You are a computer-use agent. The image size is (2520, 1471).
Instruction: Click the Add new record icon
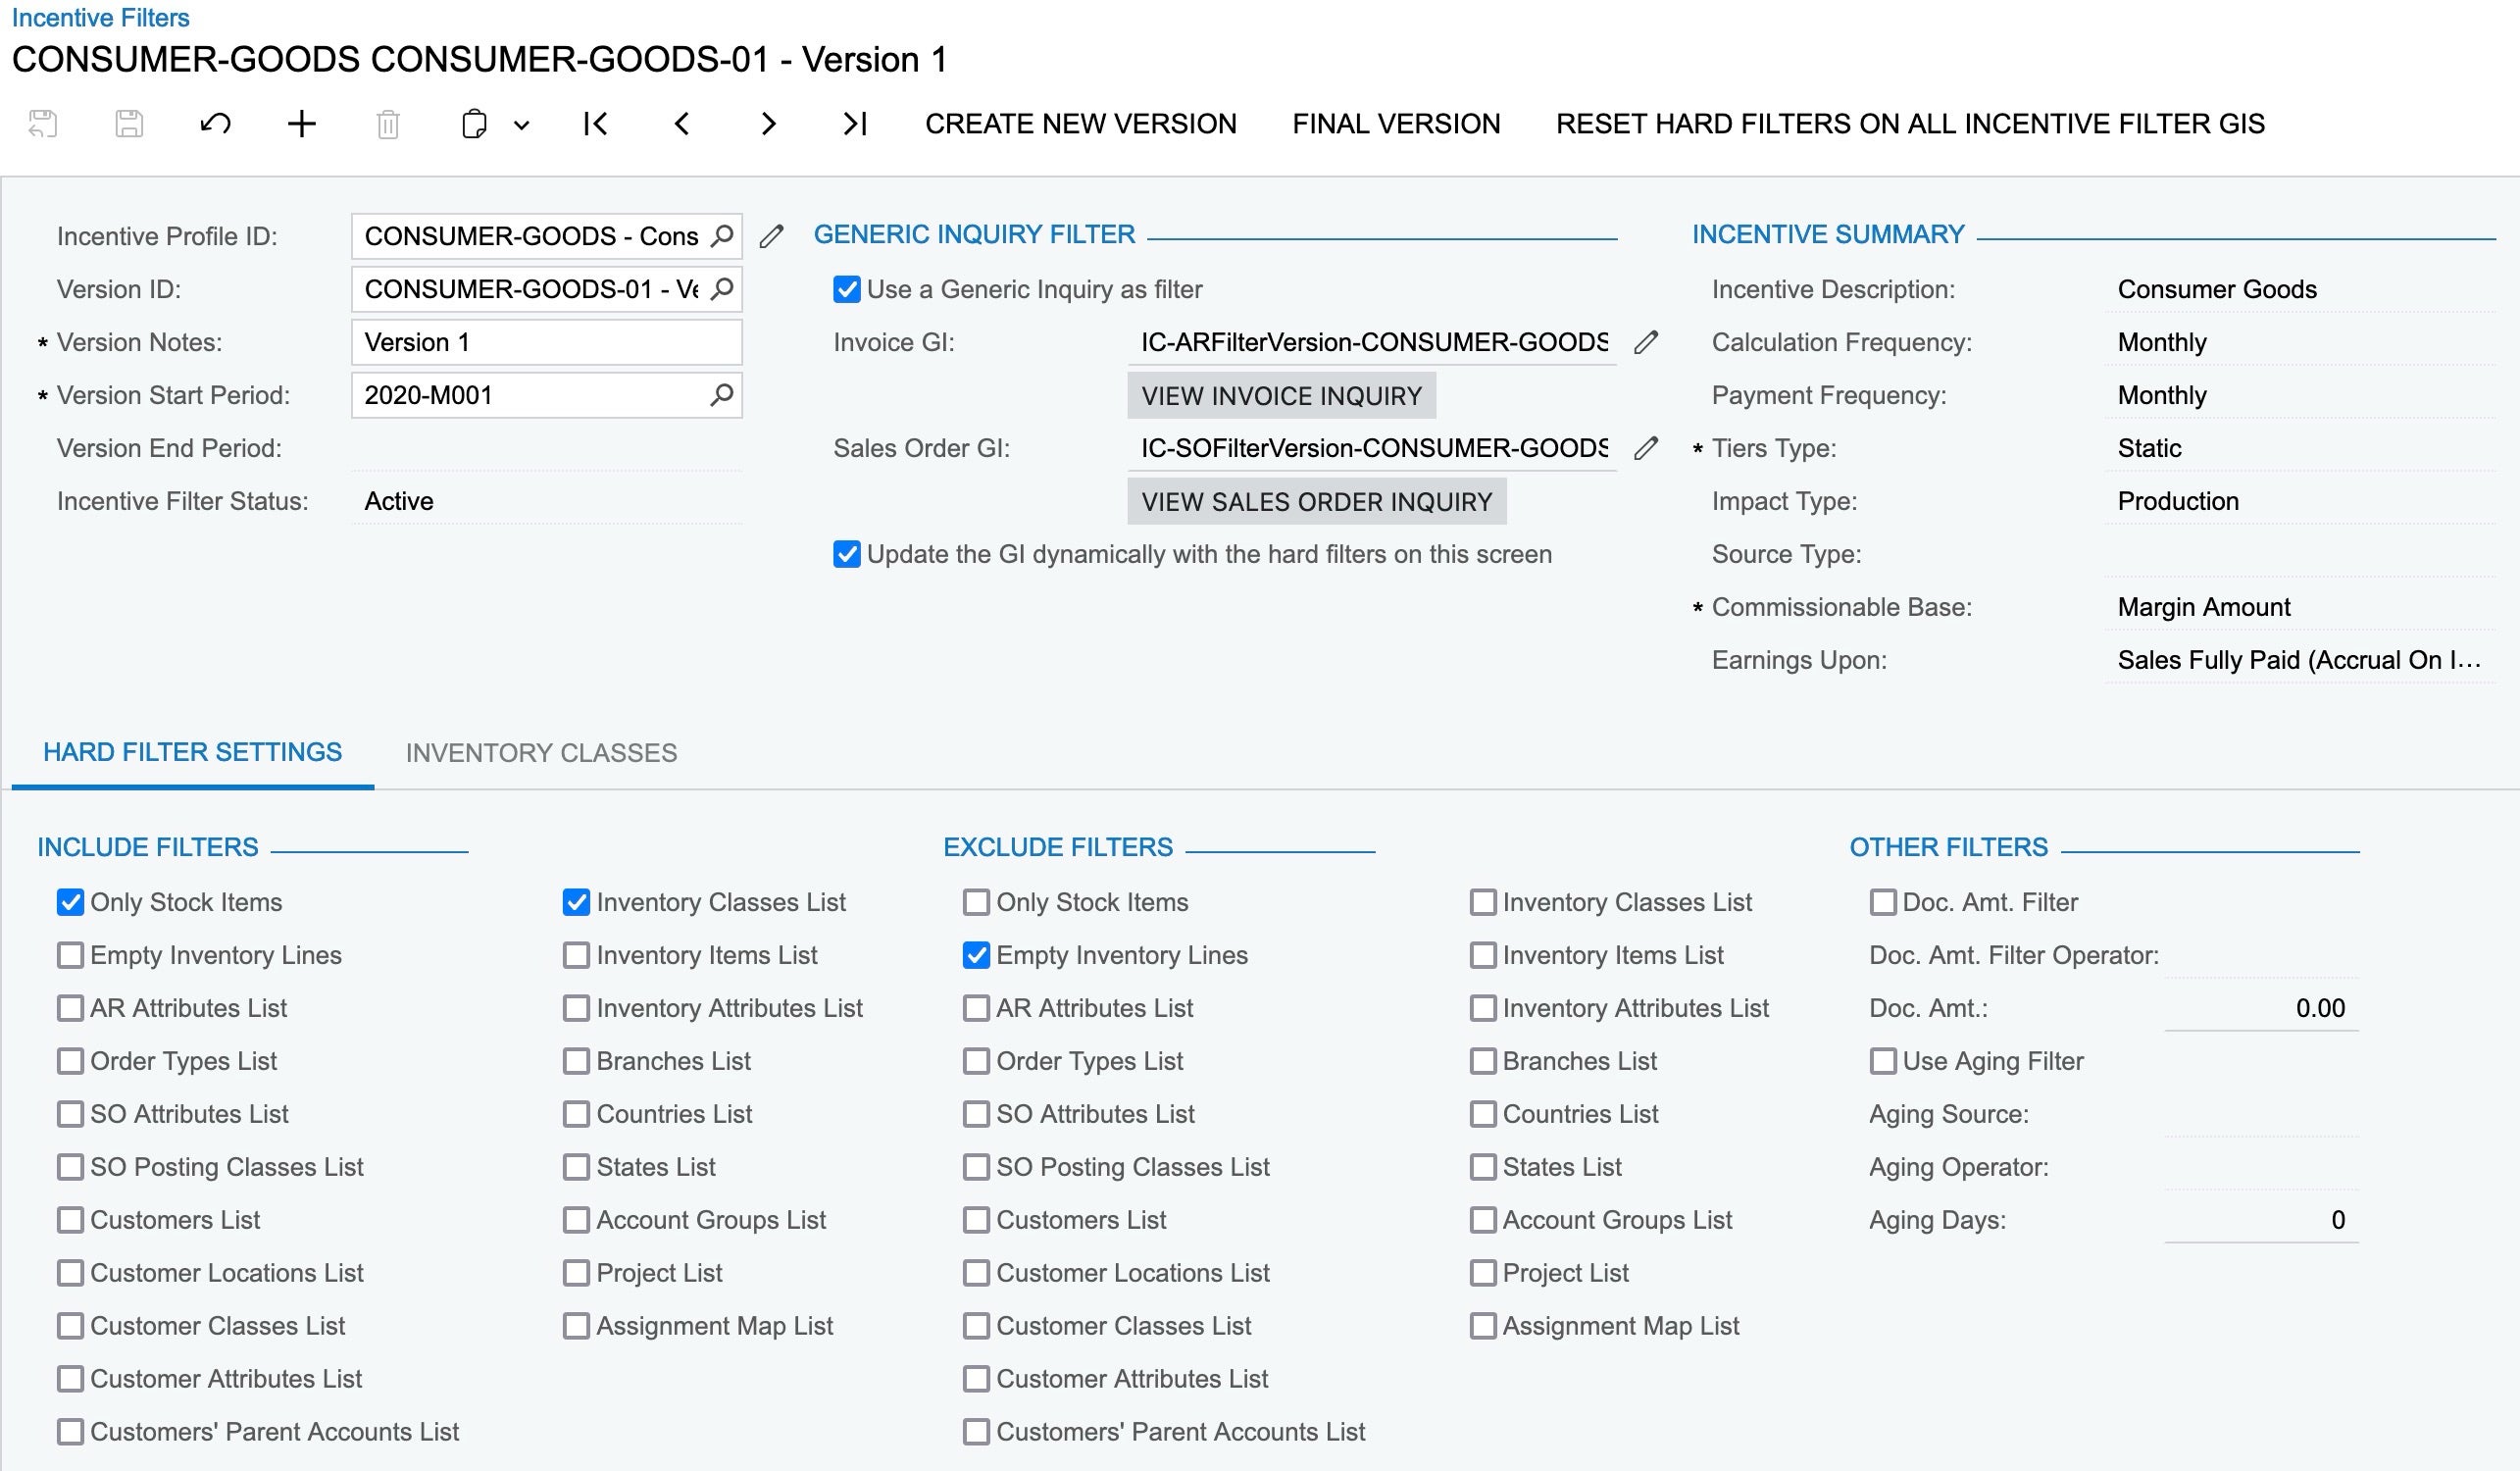click(303, 123)
